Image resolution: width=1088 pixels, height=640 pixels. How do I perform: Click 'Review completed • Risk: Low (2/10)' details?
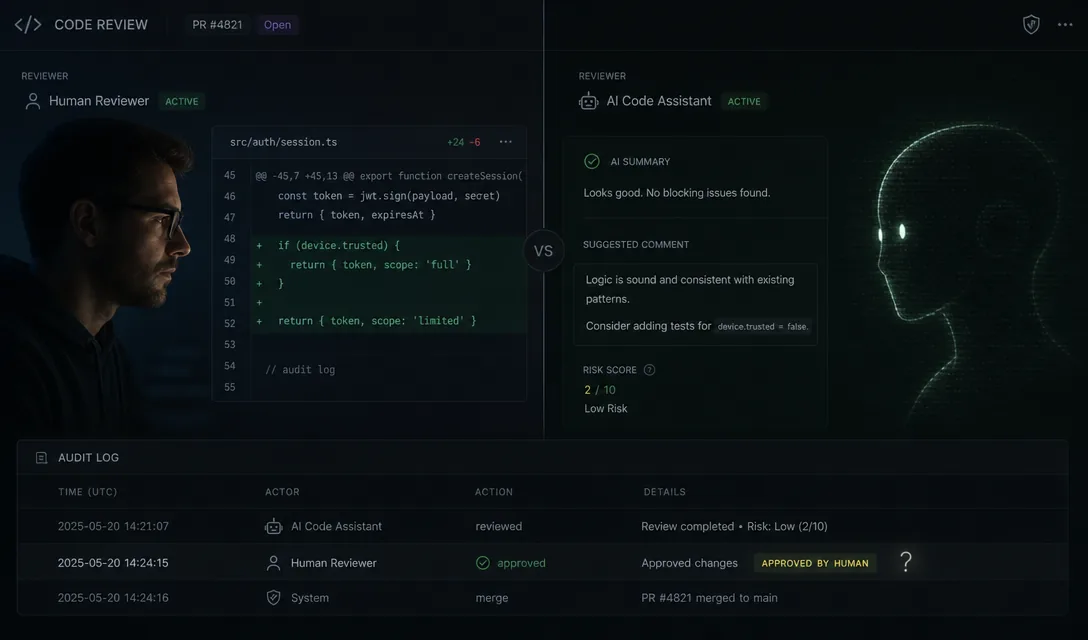[734, 527]
